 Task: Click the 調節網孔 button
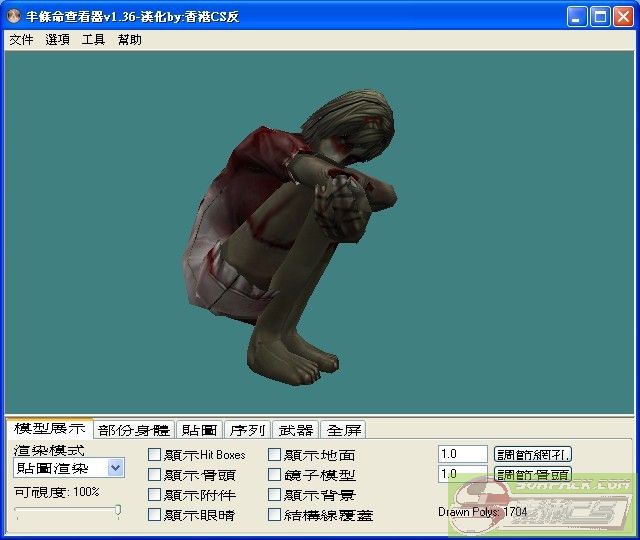point(533,455)
